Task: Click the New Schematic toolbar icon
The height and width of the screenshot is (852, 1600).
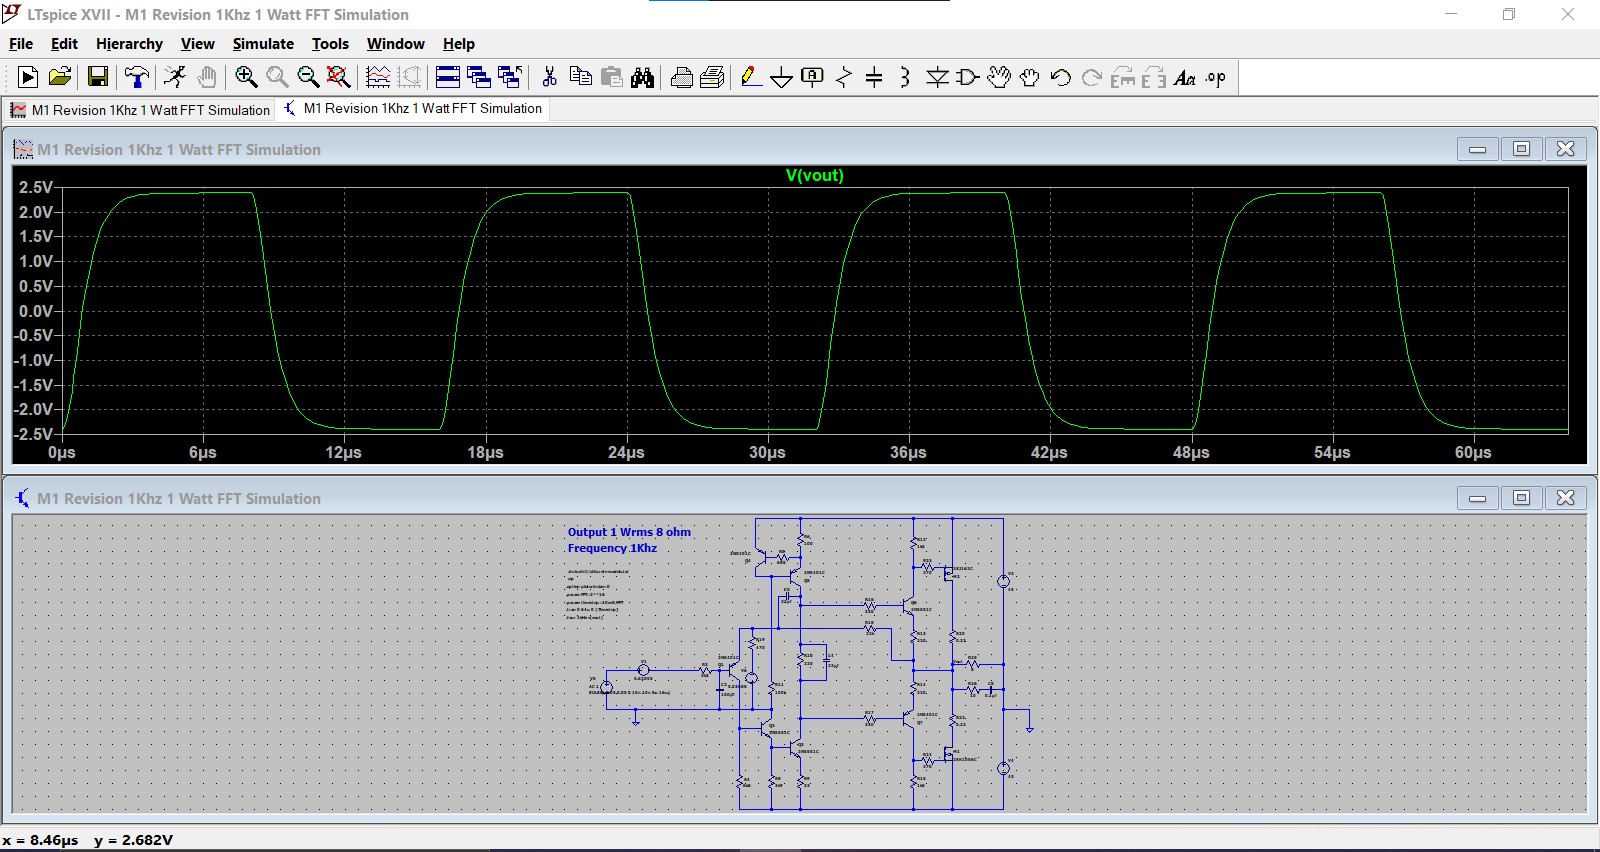Action: coord(28,77)
